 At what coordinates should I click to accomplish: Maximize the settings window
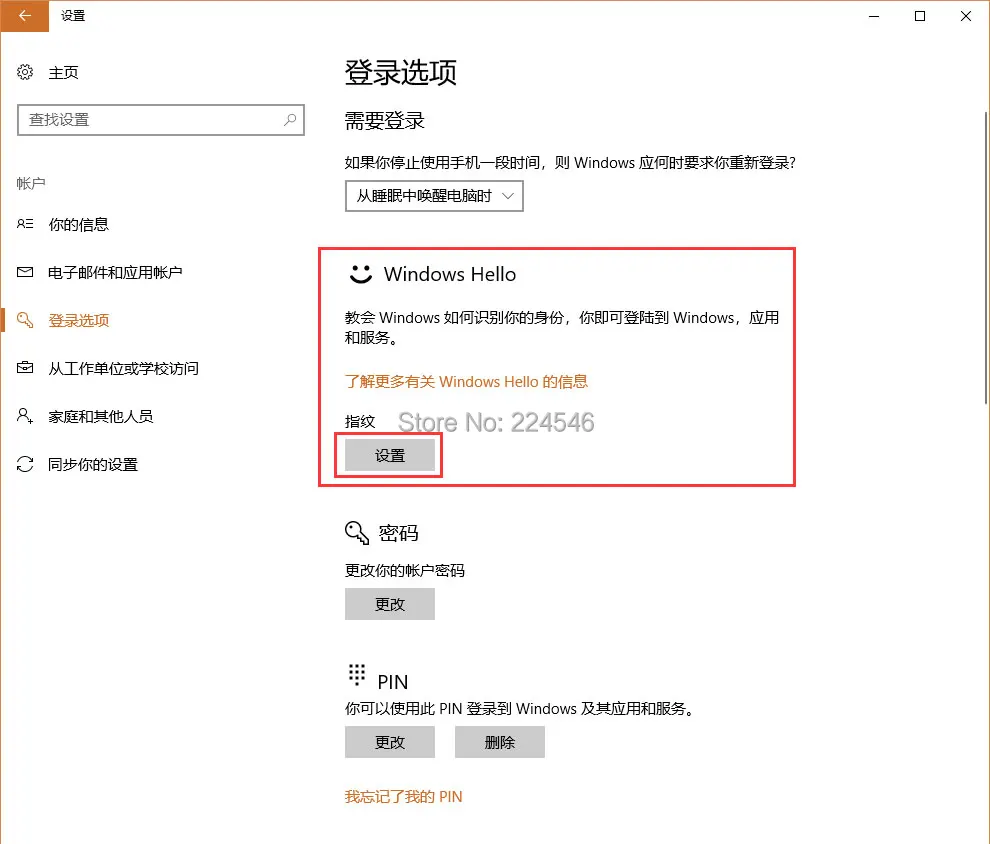click(920, 16)
